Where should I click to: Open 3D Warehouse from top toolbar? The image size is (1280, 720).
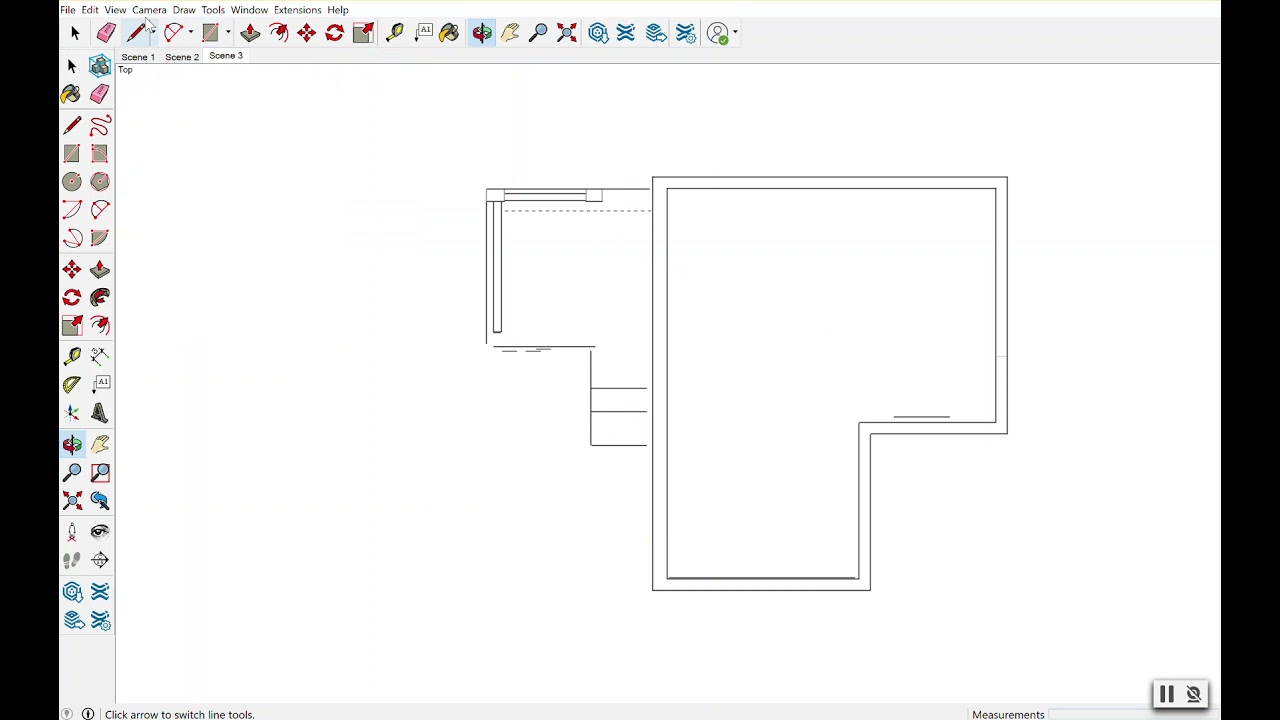pyautogui.click(x=598, y=33)
